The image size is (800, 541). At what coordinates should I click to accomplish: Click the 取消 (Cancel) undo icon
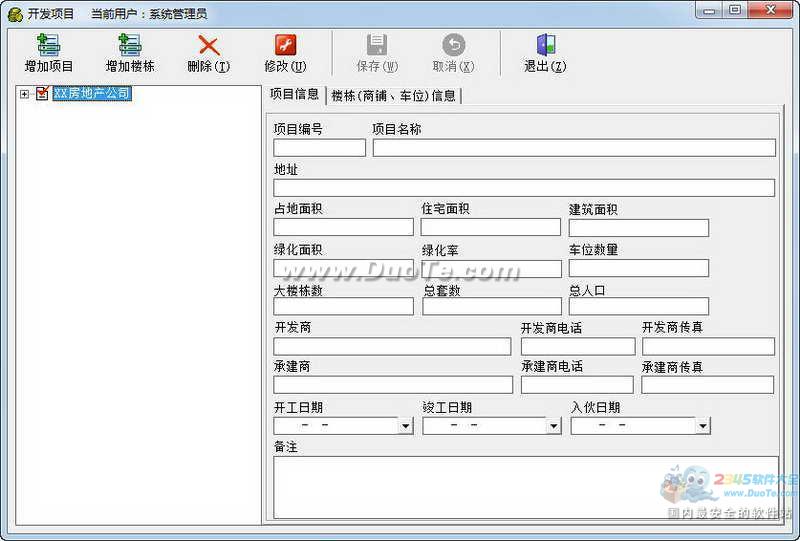(453, 46)
